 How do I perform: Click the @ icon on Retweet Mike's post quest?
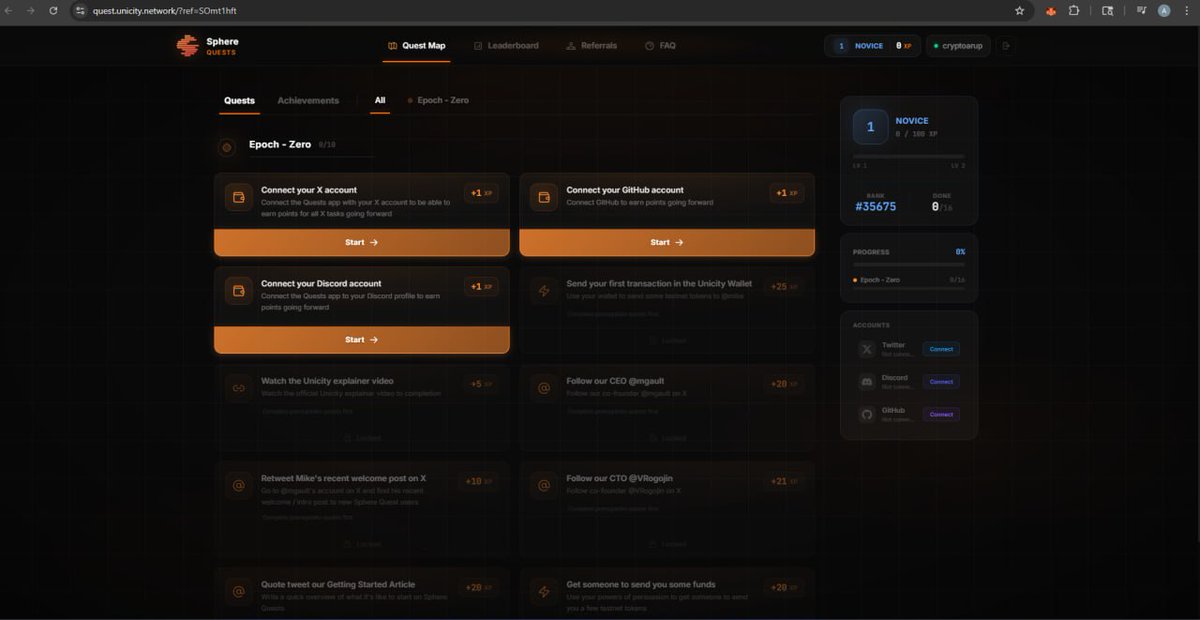[238, 486]
